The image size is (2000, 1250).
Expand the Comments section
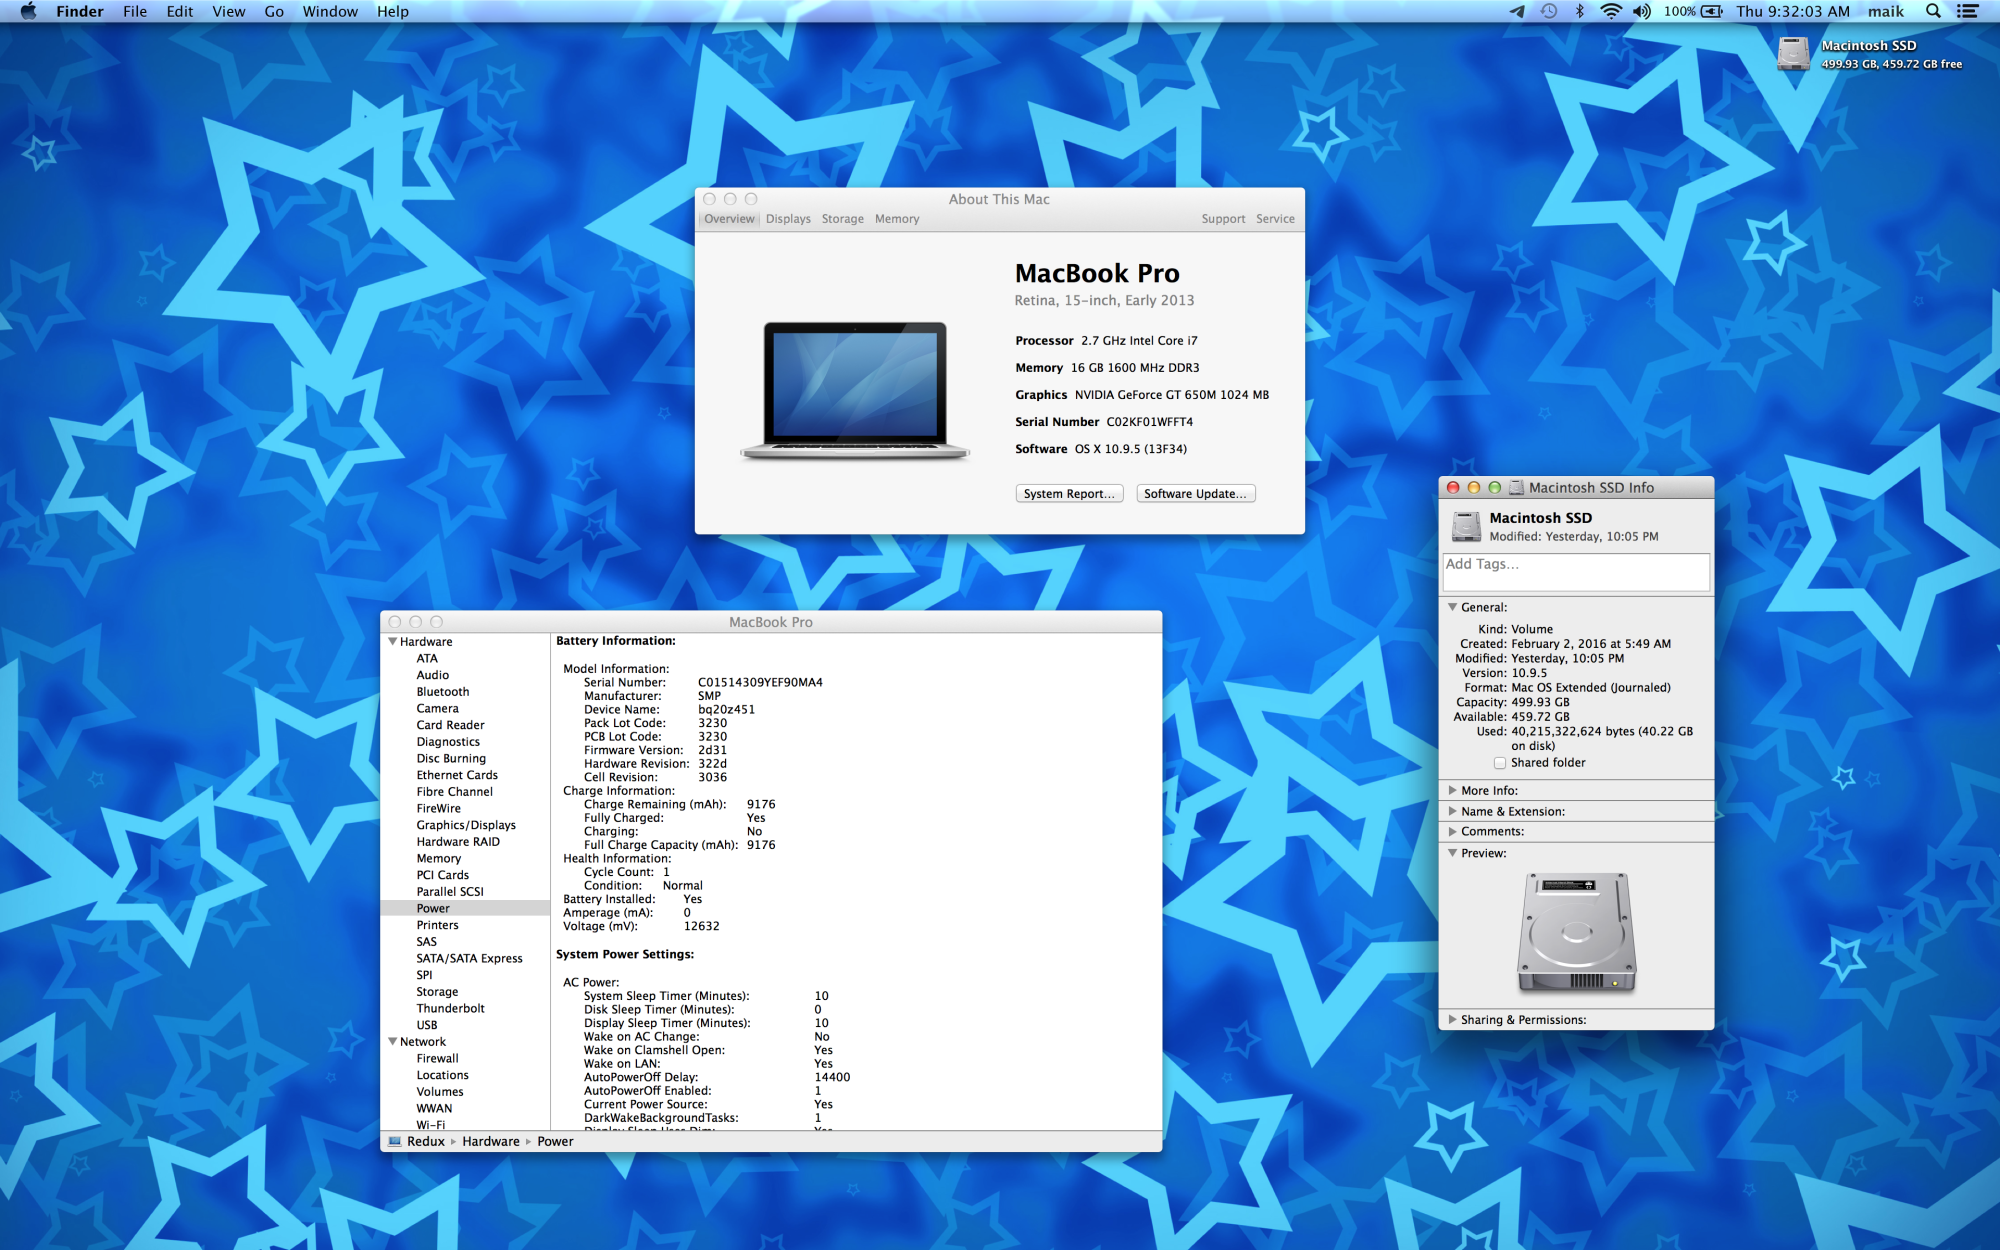[x=1453, y=831]
